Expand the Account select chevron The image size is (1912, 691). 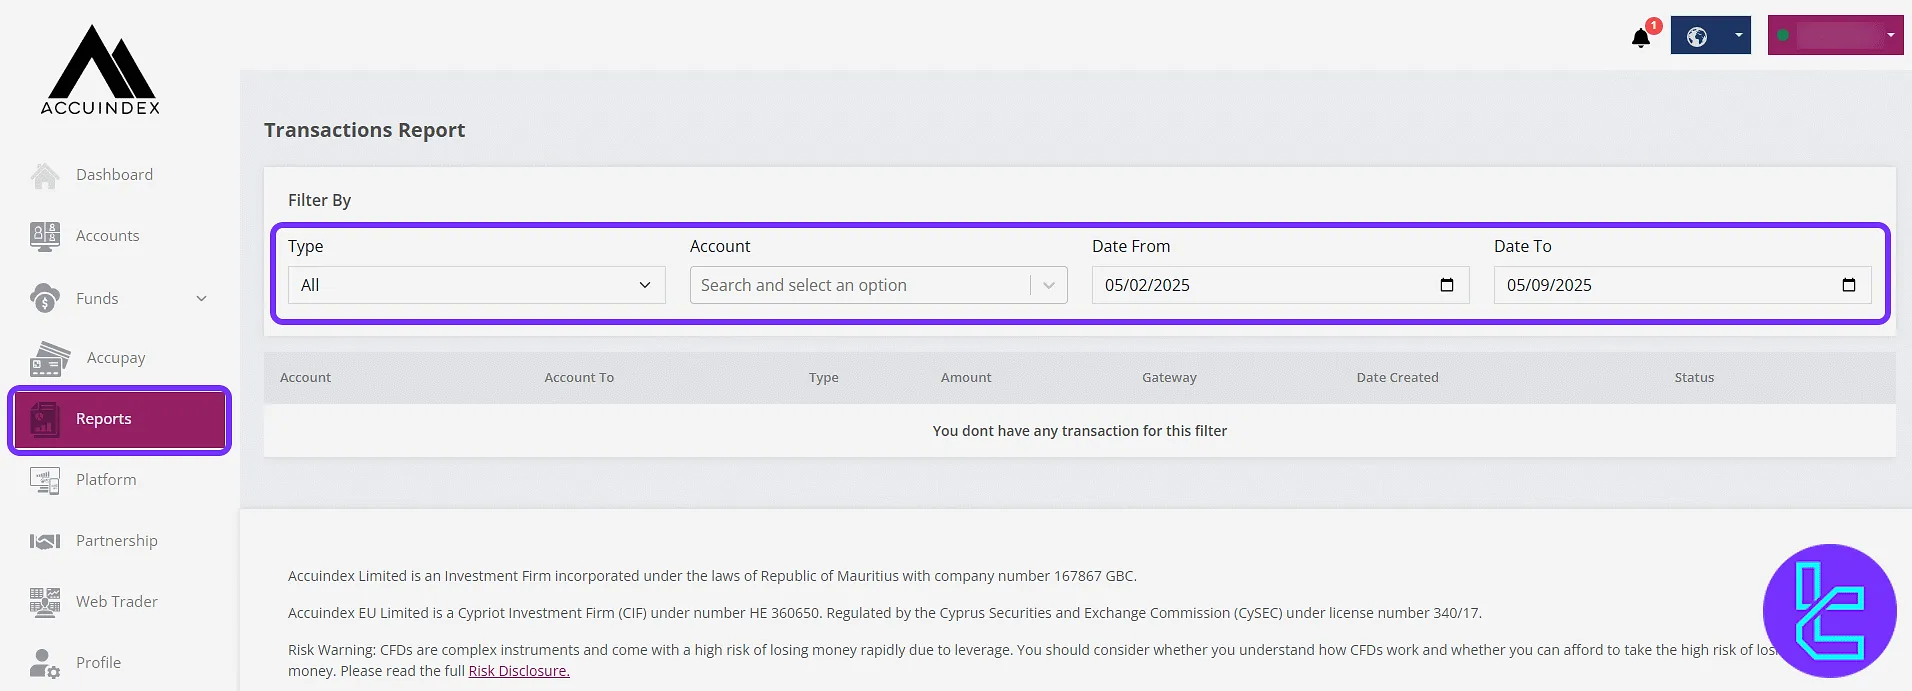pos(1049,285)
